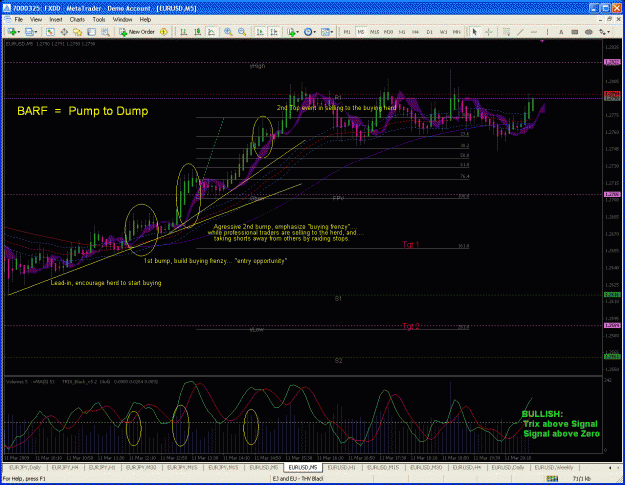Set timeframe to H4
Image resolution: width=625 pixels, height=485 pixels.
(x=416, y=32)
